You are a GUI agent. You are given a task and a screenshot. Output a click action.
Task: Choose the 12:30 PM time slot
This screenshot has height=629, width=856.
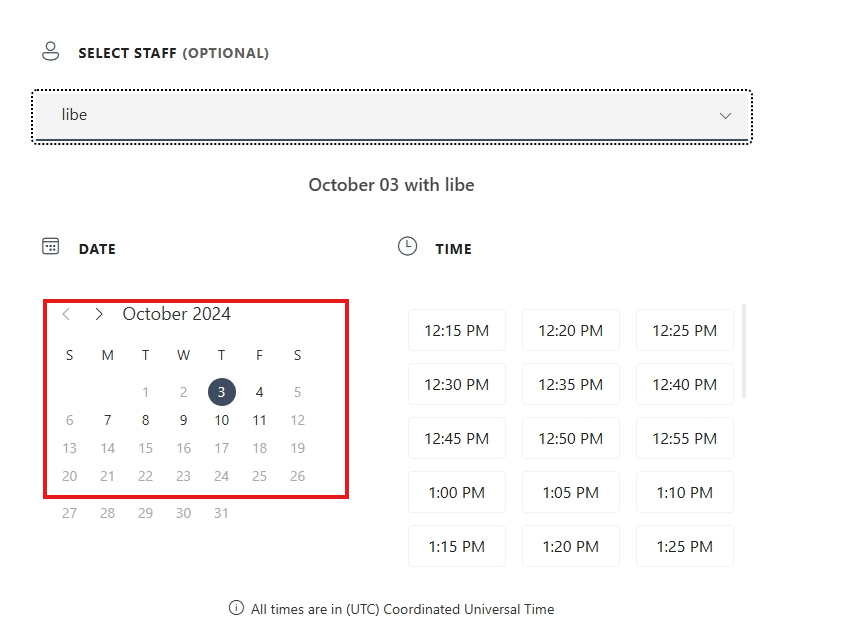457,384
